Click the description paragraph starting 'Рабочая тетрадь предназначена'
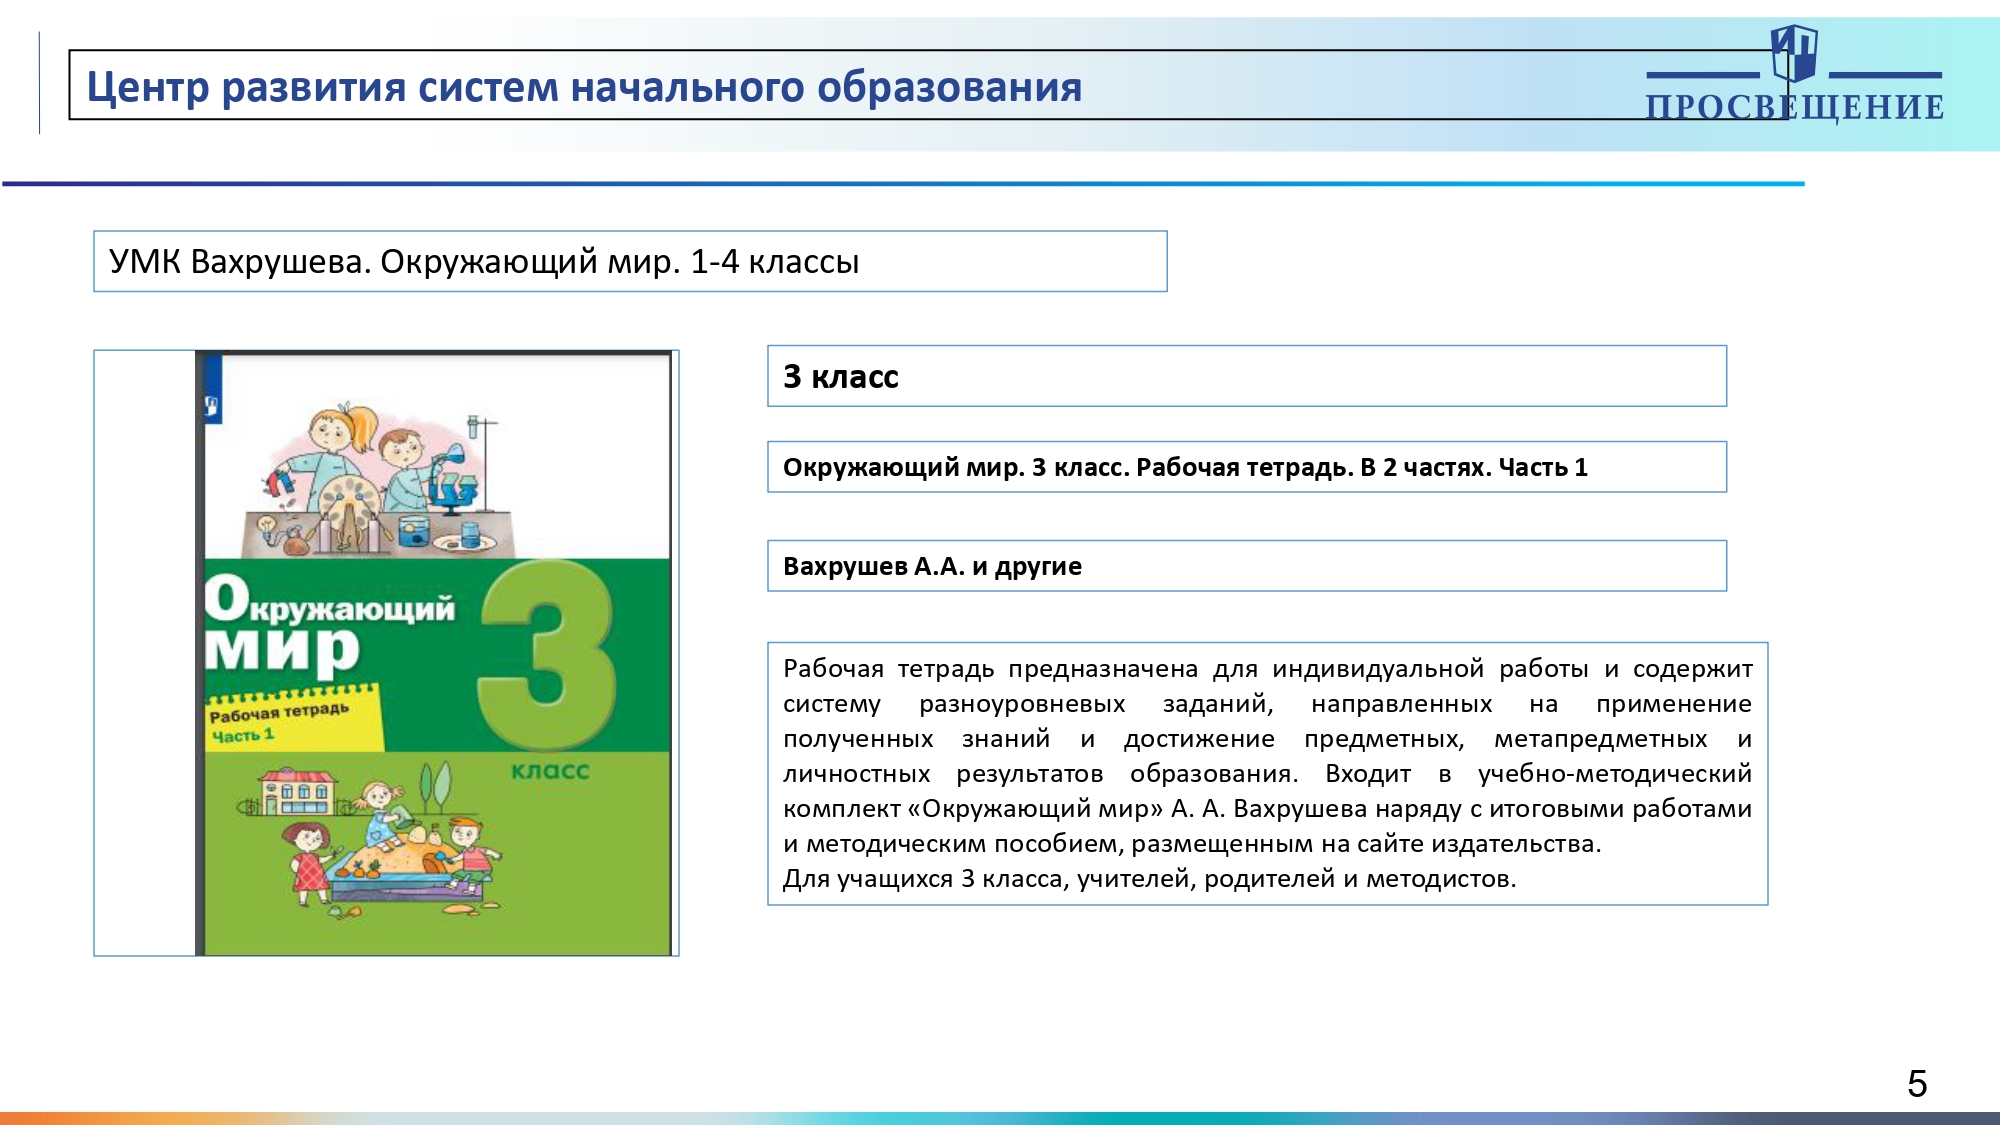 (x=1267, y=773)
